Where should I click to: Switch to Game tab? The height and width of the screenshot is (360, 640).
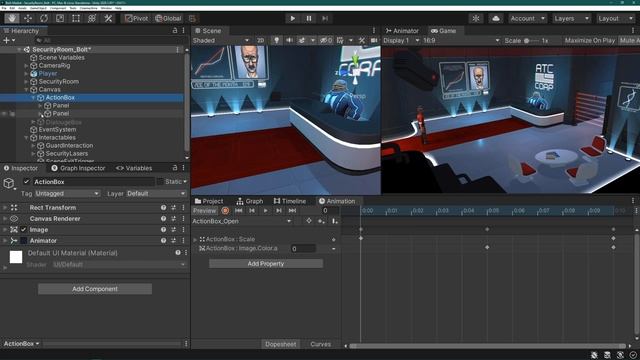tap(443, 31)
